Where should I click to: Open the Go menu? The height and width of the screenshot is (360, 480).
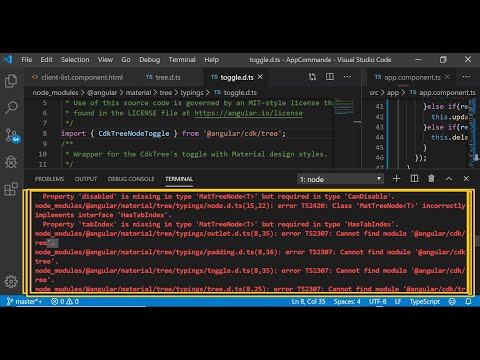point(126,60)
